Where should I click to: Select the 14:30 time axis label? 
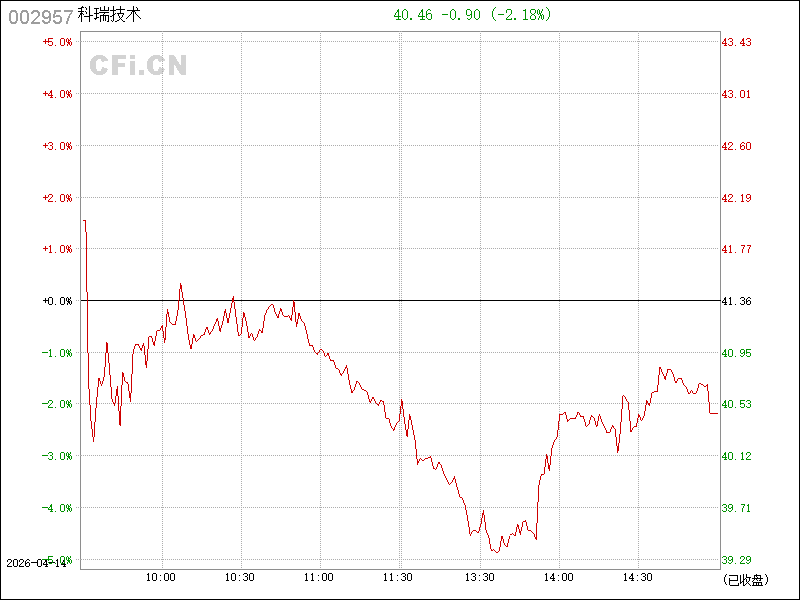(637, 577)
